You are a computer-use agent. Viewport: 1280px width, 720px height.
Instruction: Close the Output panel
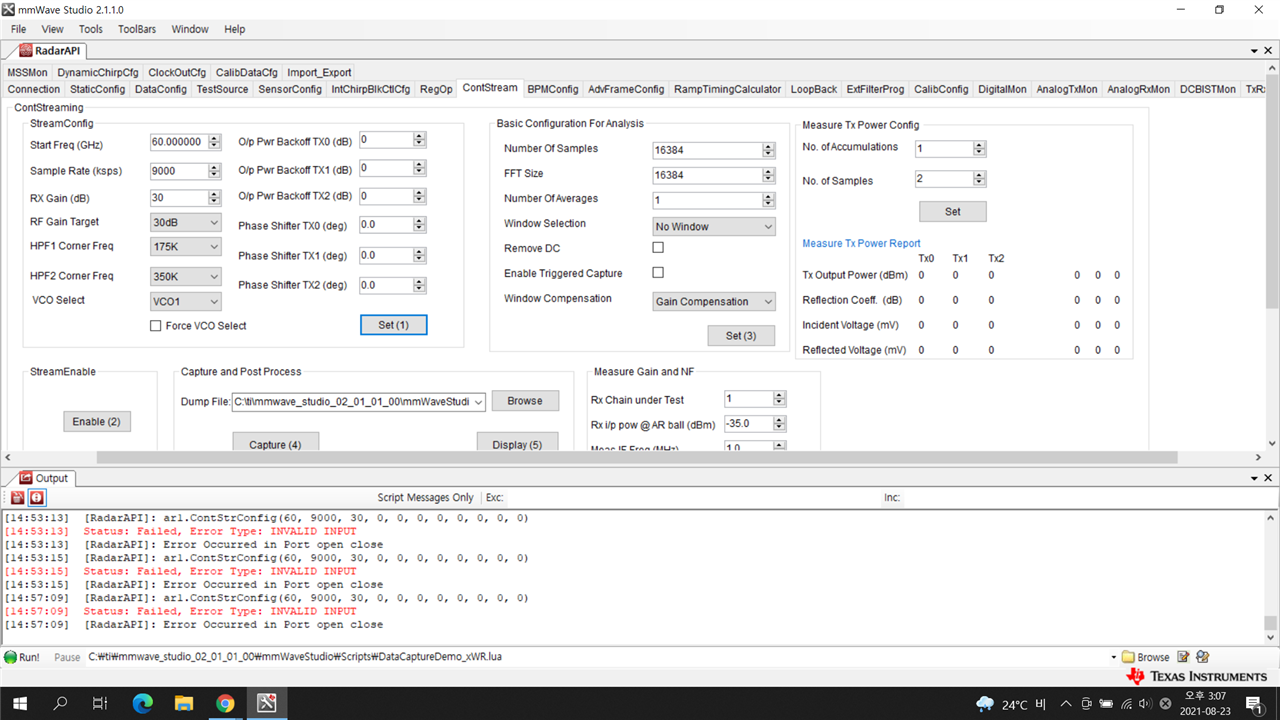pyautogui.click(x=1270, y=478)
